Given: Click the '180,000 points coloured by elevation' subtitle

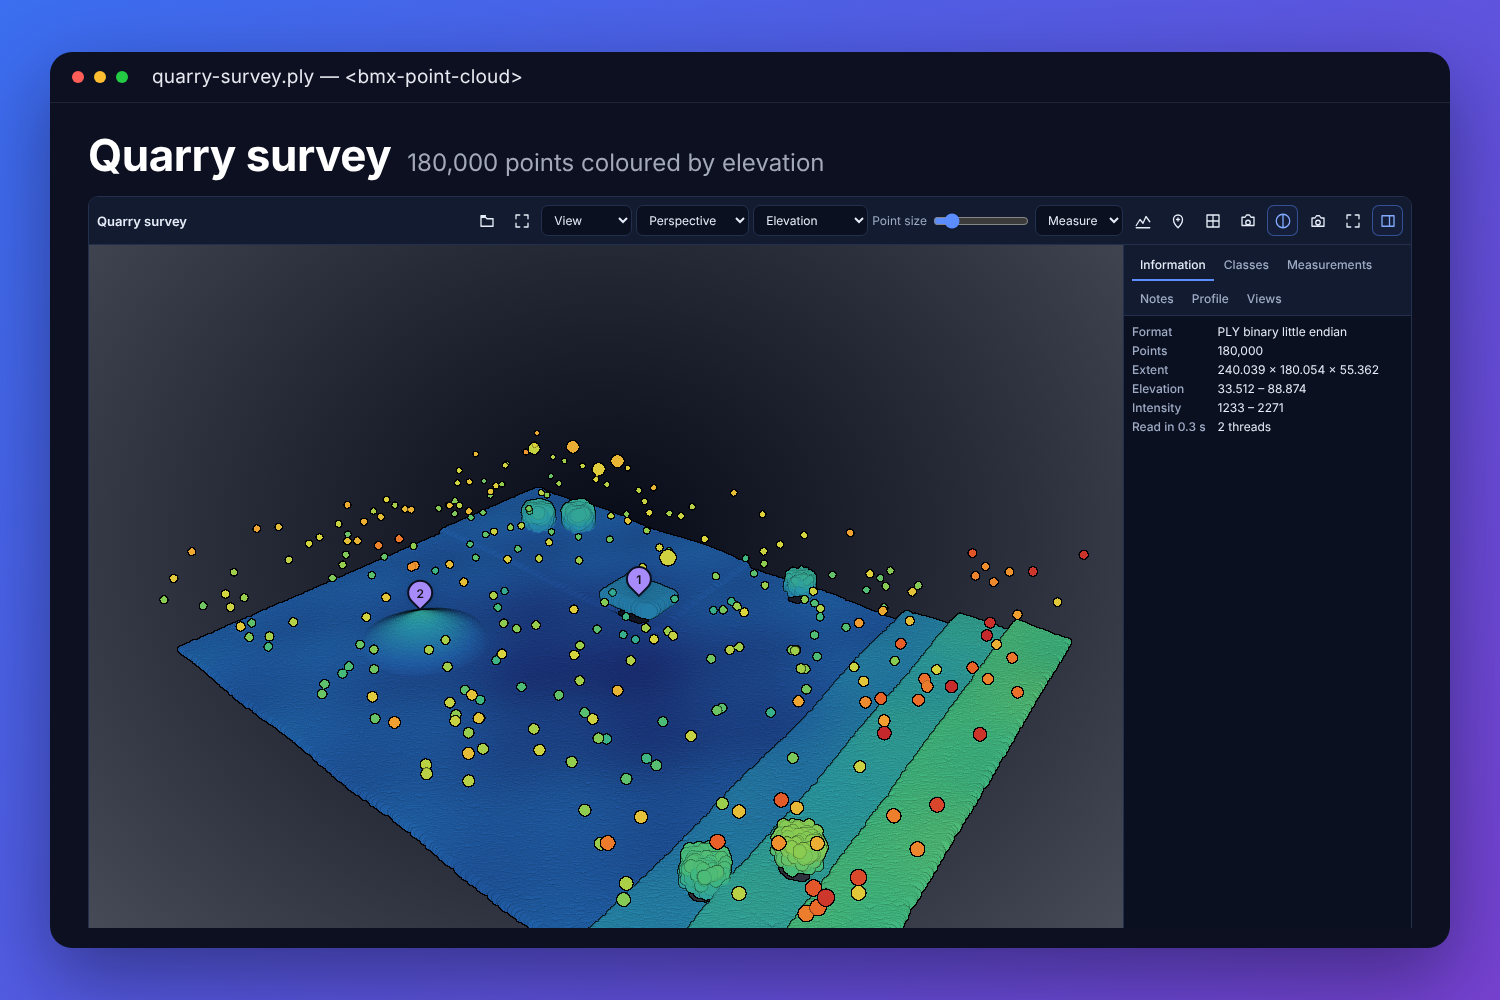Looking at the screenshot, I should pos(615,163).
